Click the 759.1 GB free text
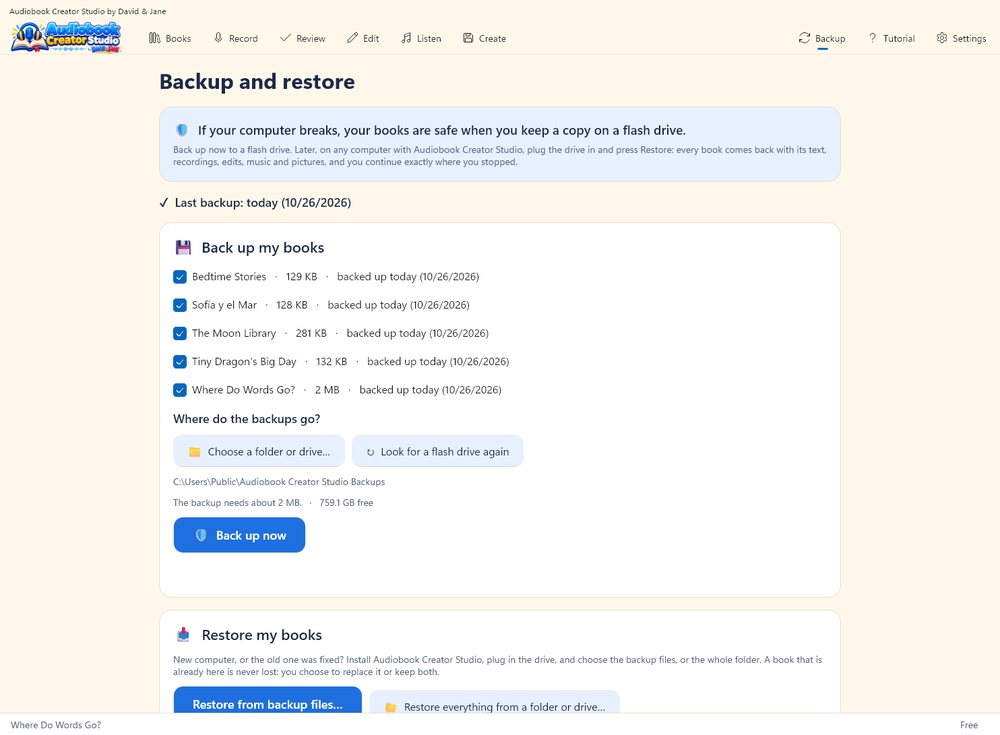The image size is (1000, 735). [346, 503]
